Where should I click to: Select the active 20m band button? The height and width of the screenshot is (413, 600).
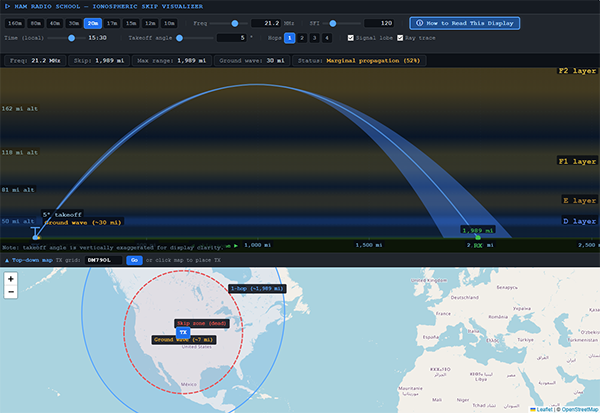pyautogui.click(x=93, y=23)
